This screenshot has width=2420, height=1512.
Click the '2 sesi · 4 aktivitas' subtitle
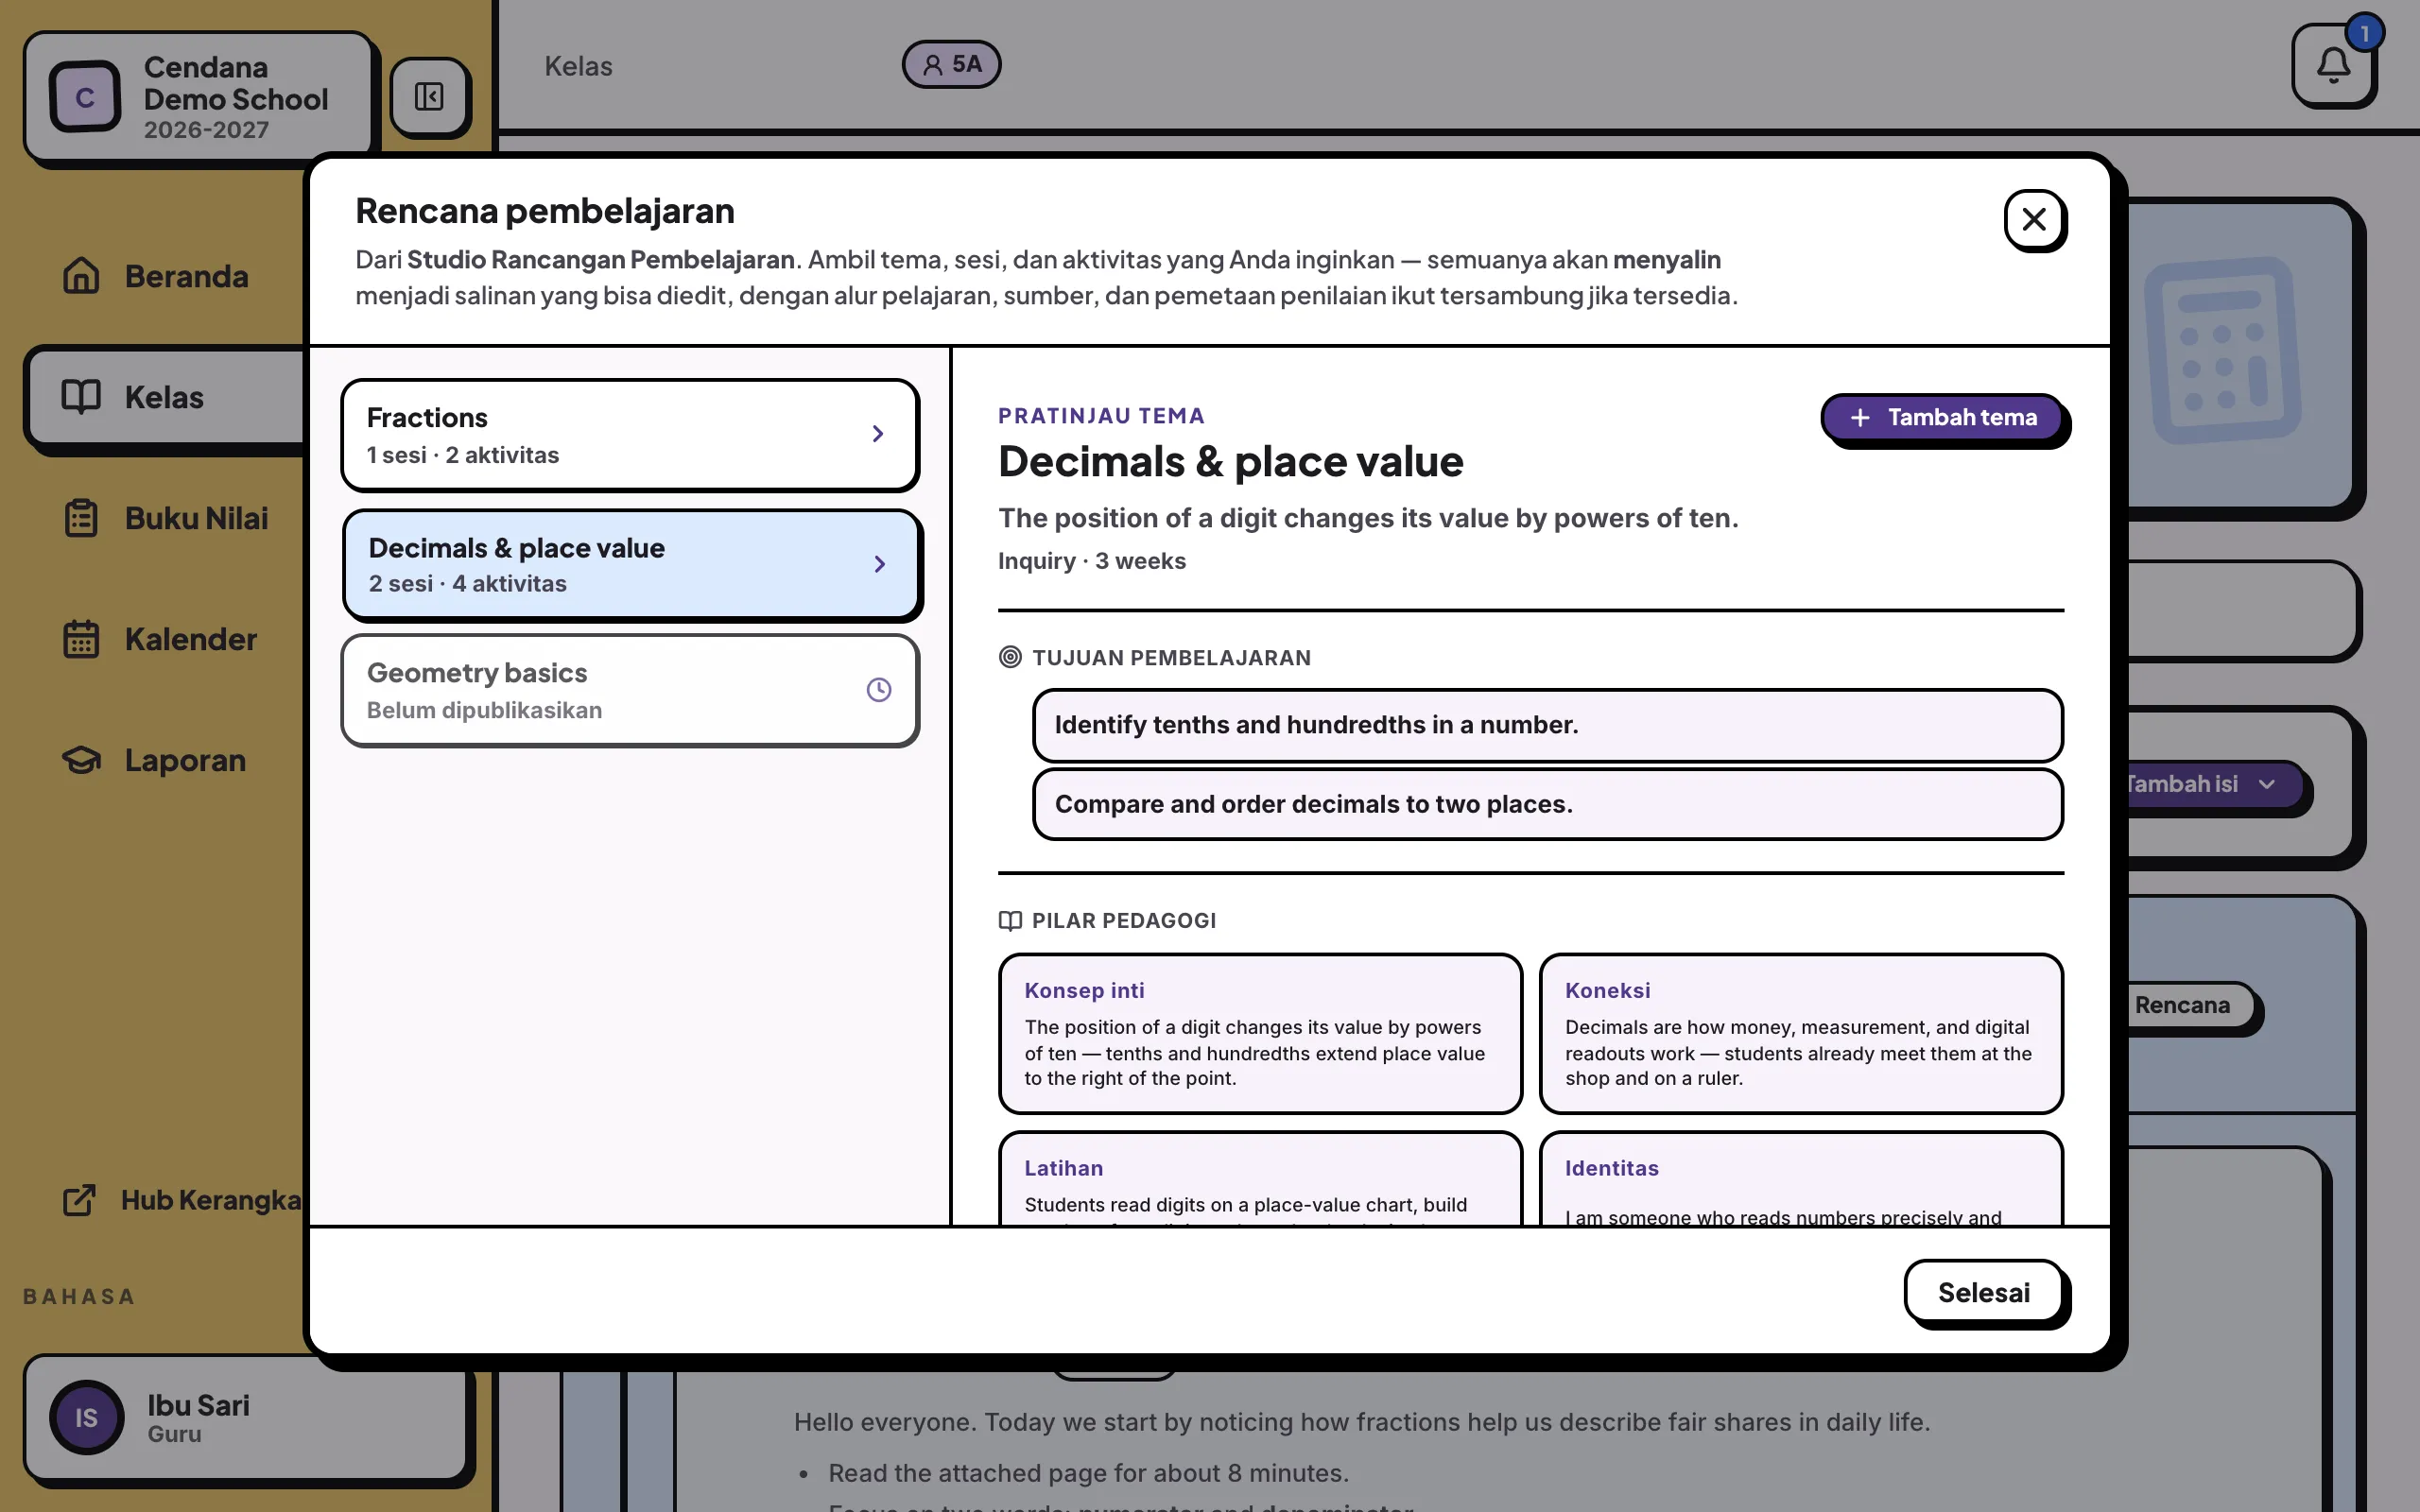[x=467, y=584]
